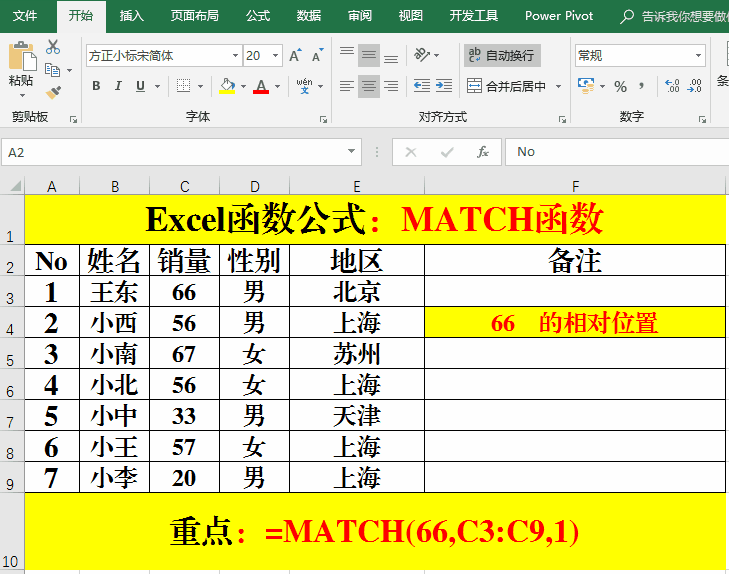Apply percent style format
Screen dimensions: 729x574
620,86
